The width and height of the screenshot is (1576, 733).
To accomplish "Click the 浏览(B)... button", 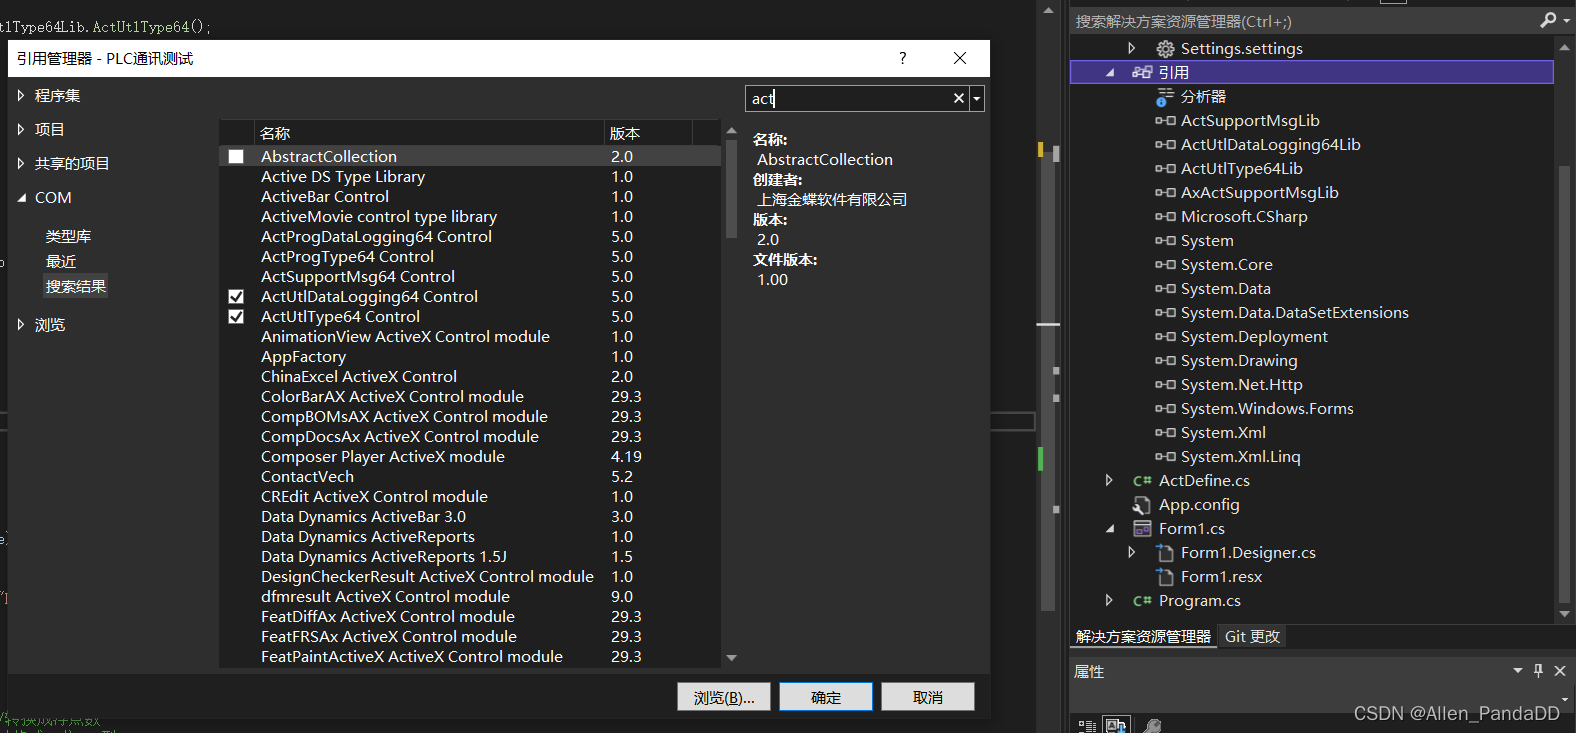I will point(724,697).
